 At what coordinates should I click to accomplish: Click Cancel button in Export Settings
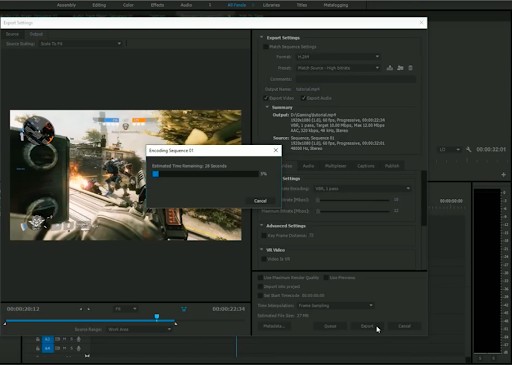click(404, 326)
